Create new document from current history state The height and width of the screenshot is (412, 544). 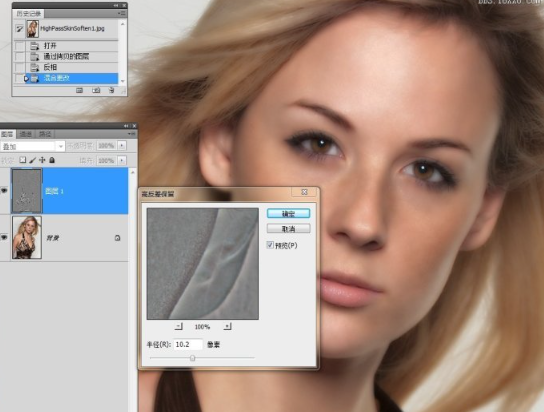79,91
